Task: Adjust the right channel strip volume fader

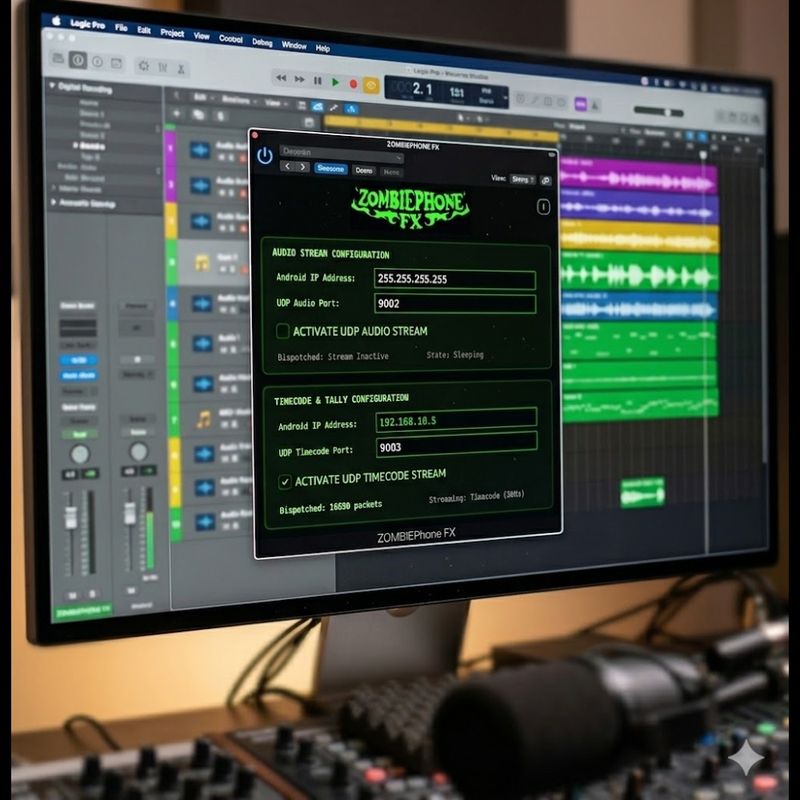Action: click(x=130, y=513)
